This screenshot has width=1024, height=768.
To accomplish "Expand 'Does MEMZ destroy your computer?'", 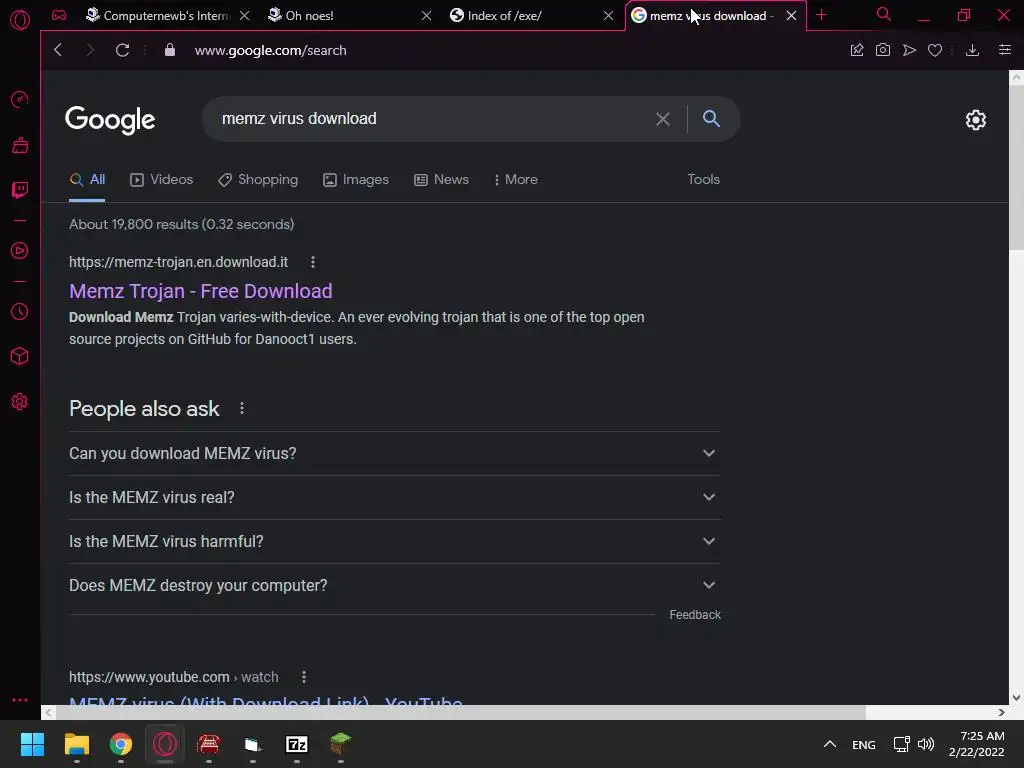I will [394, 586].
